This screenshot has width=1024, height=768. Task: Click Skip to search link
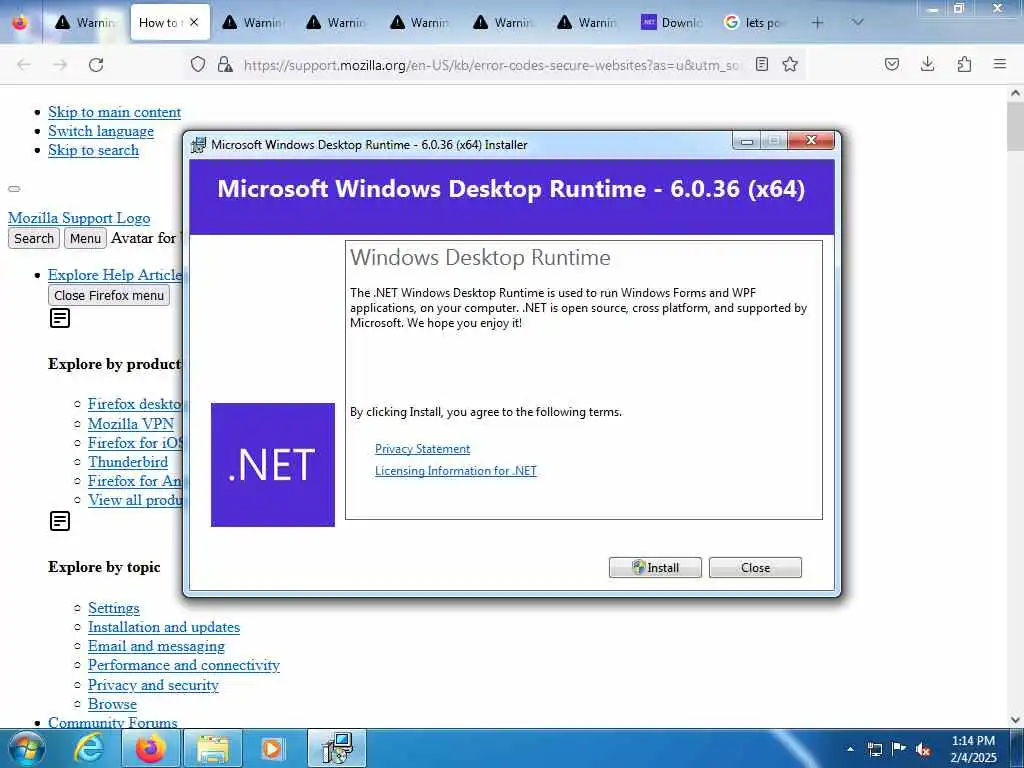point(93,150)
